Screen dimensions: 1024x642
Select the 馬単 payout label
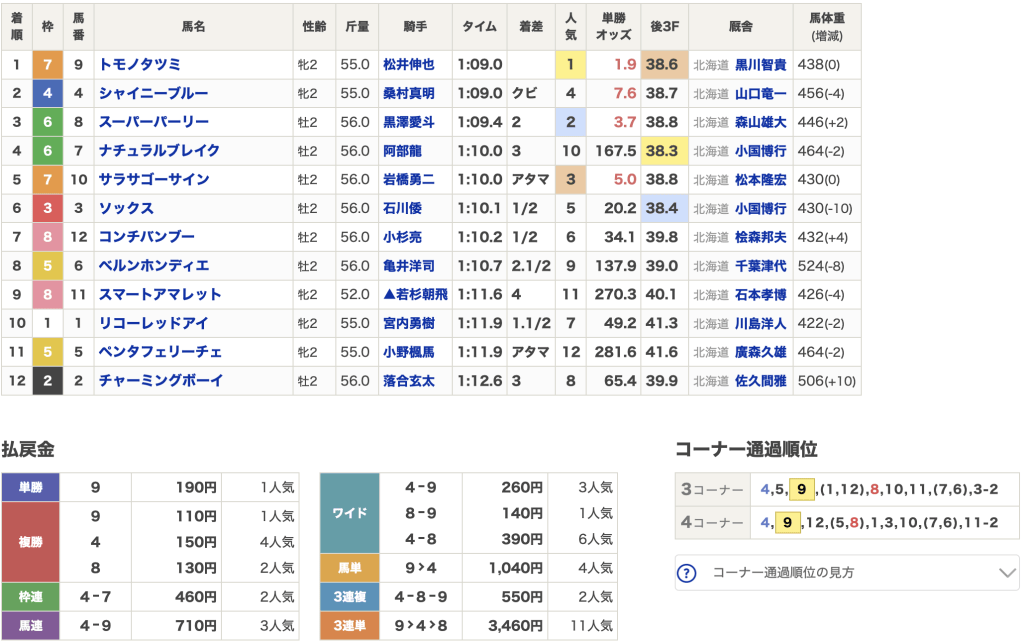(349, 568)
